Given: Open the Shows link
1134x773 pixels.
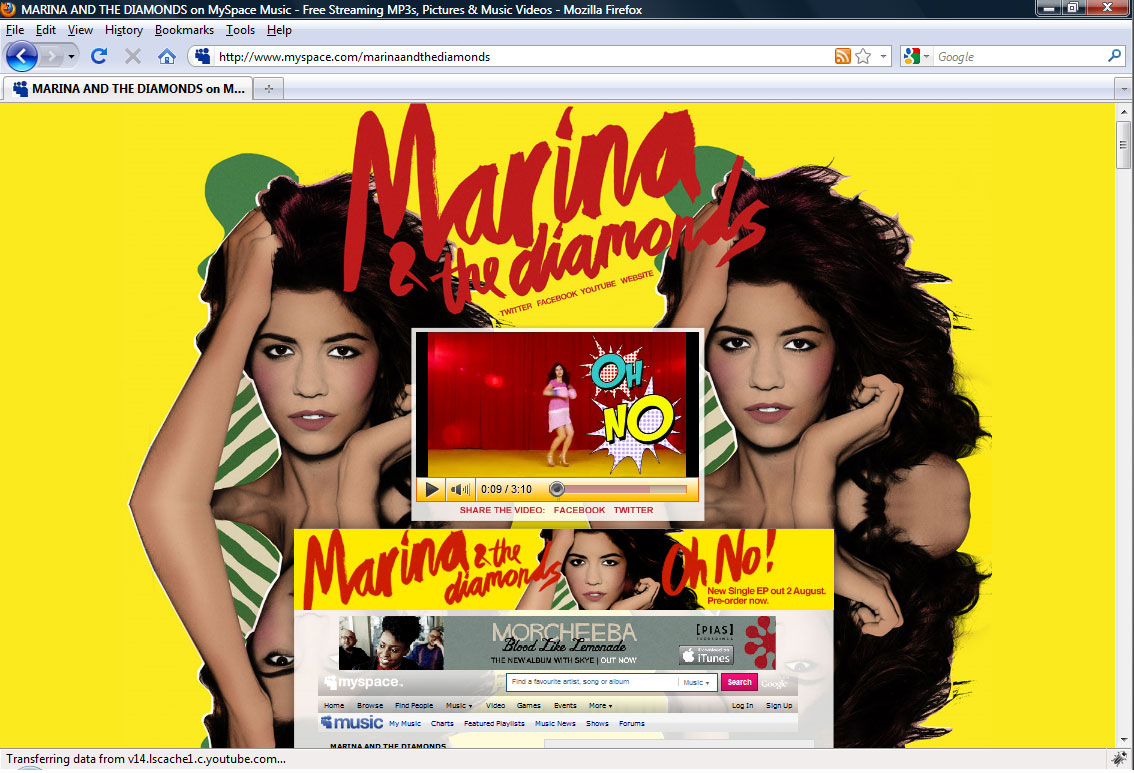Looking at the screenshot, I should point(597,723).
